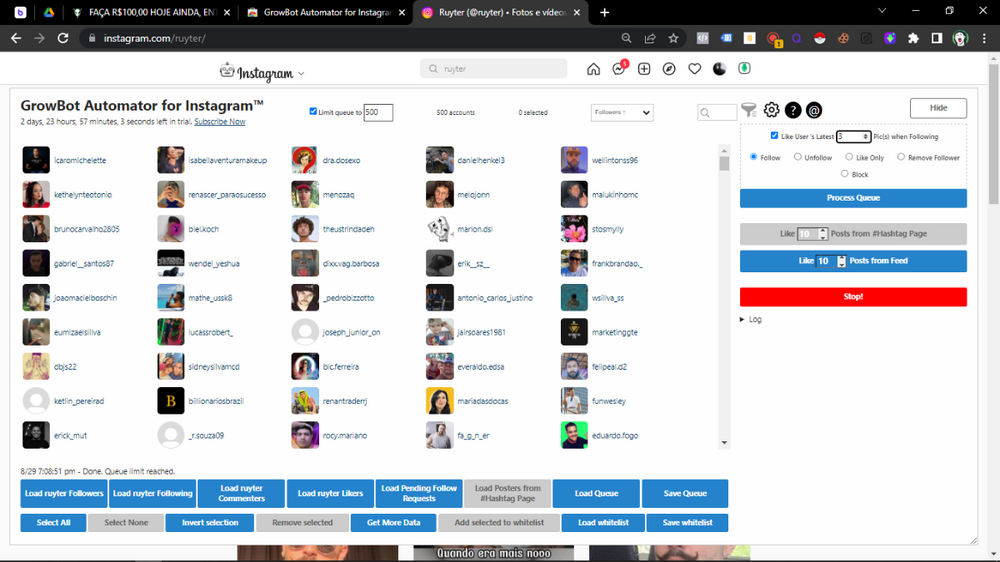
Task: Open Chrome profile avatar in toolbar
Action: pos(960,38)
